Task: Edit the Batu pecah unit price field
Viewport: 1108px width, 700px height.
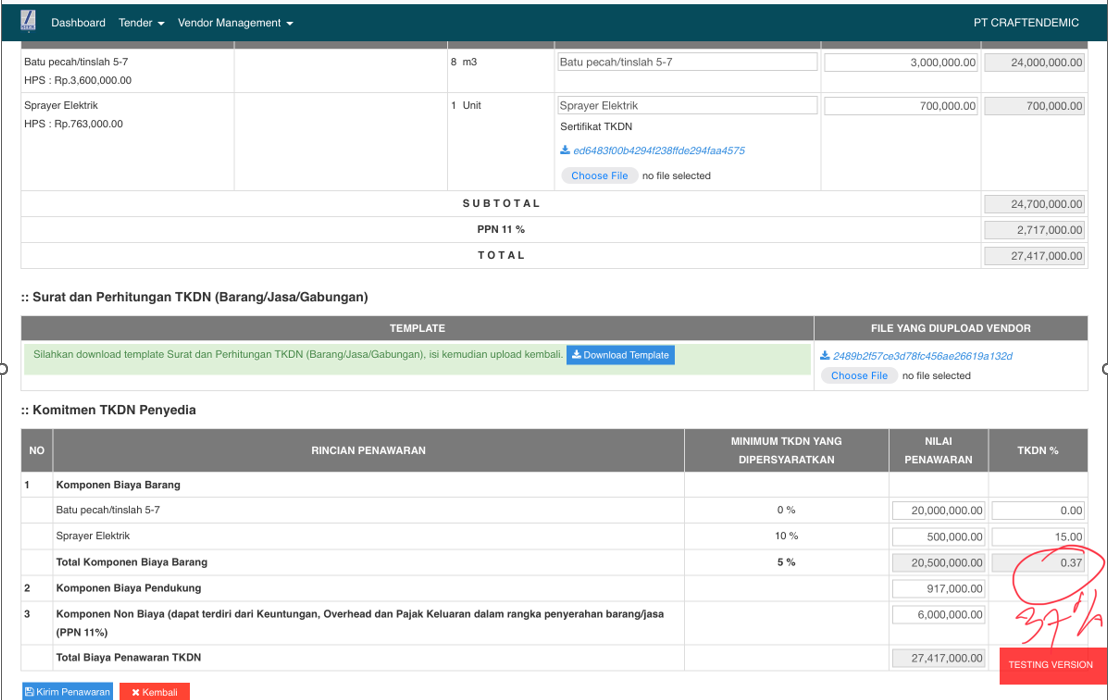Action: pyautogui.click(x=901, y=62)
